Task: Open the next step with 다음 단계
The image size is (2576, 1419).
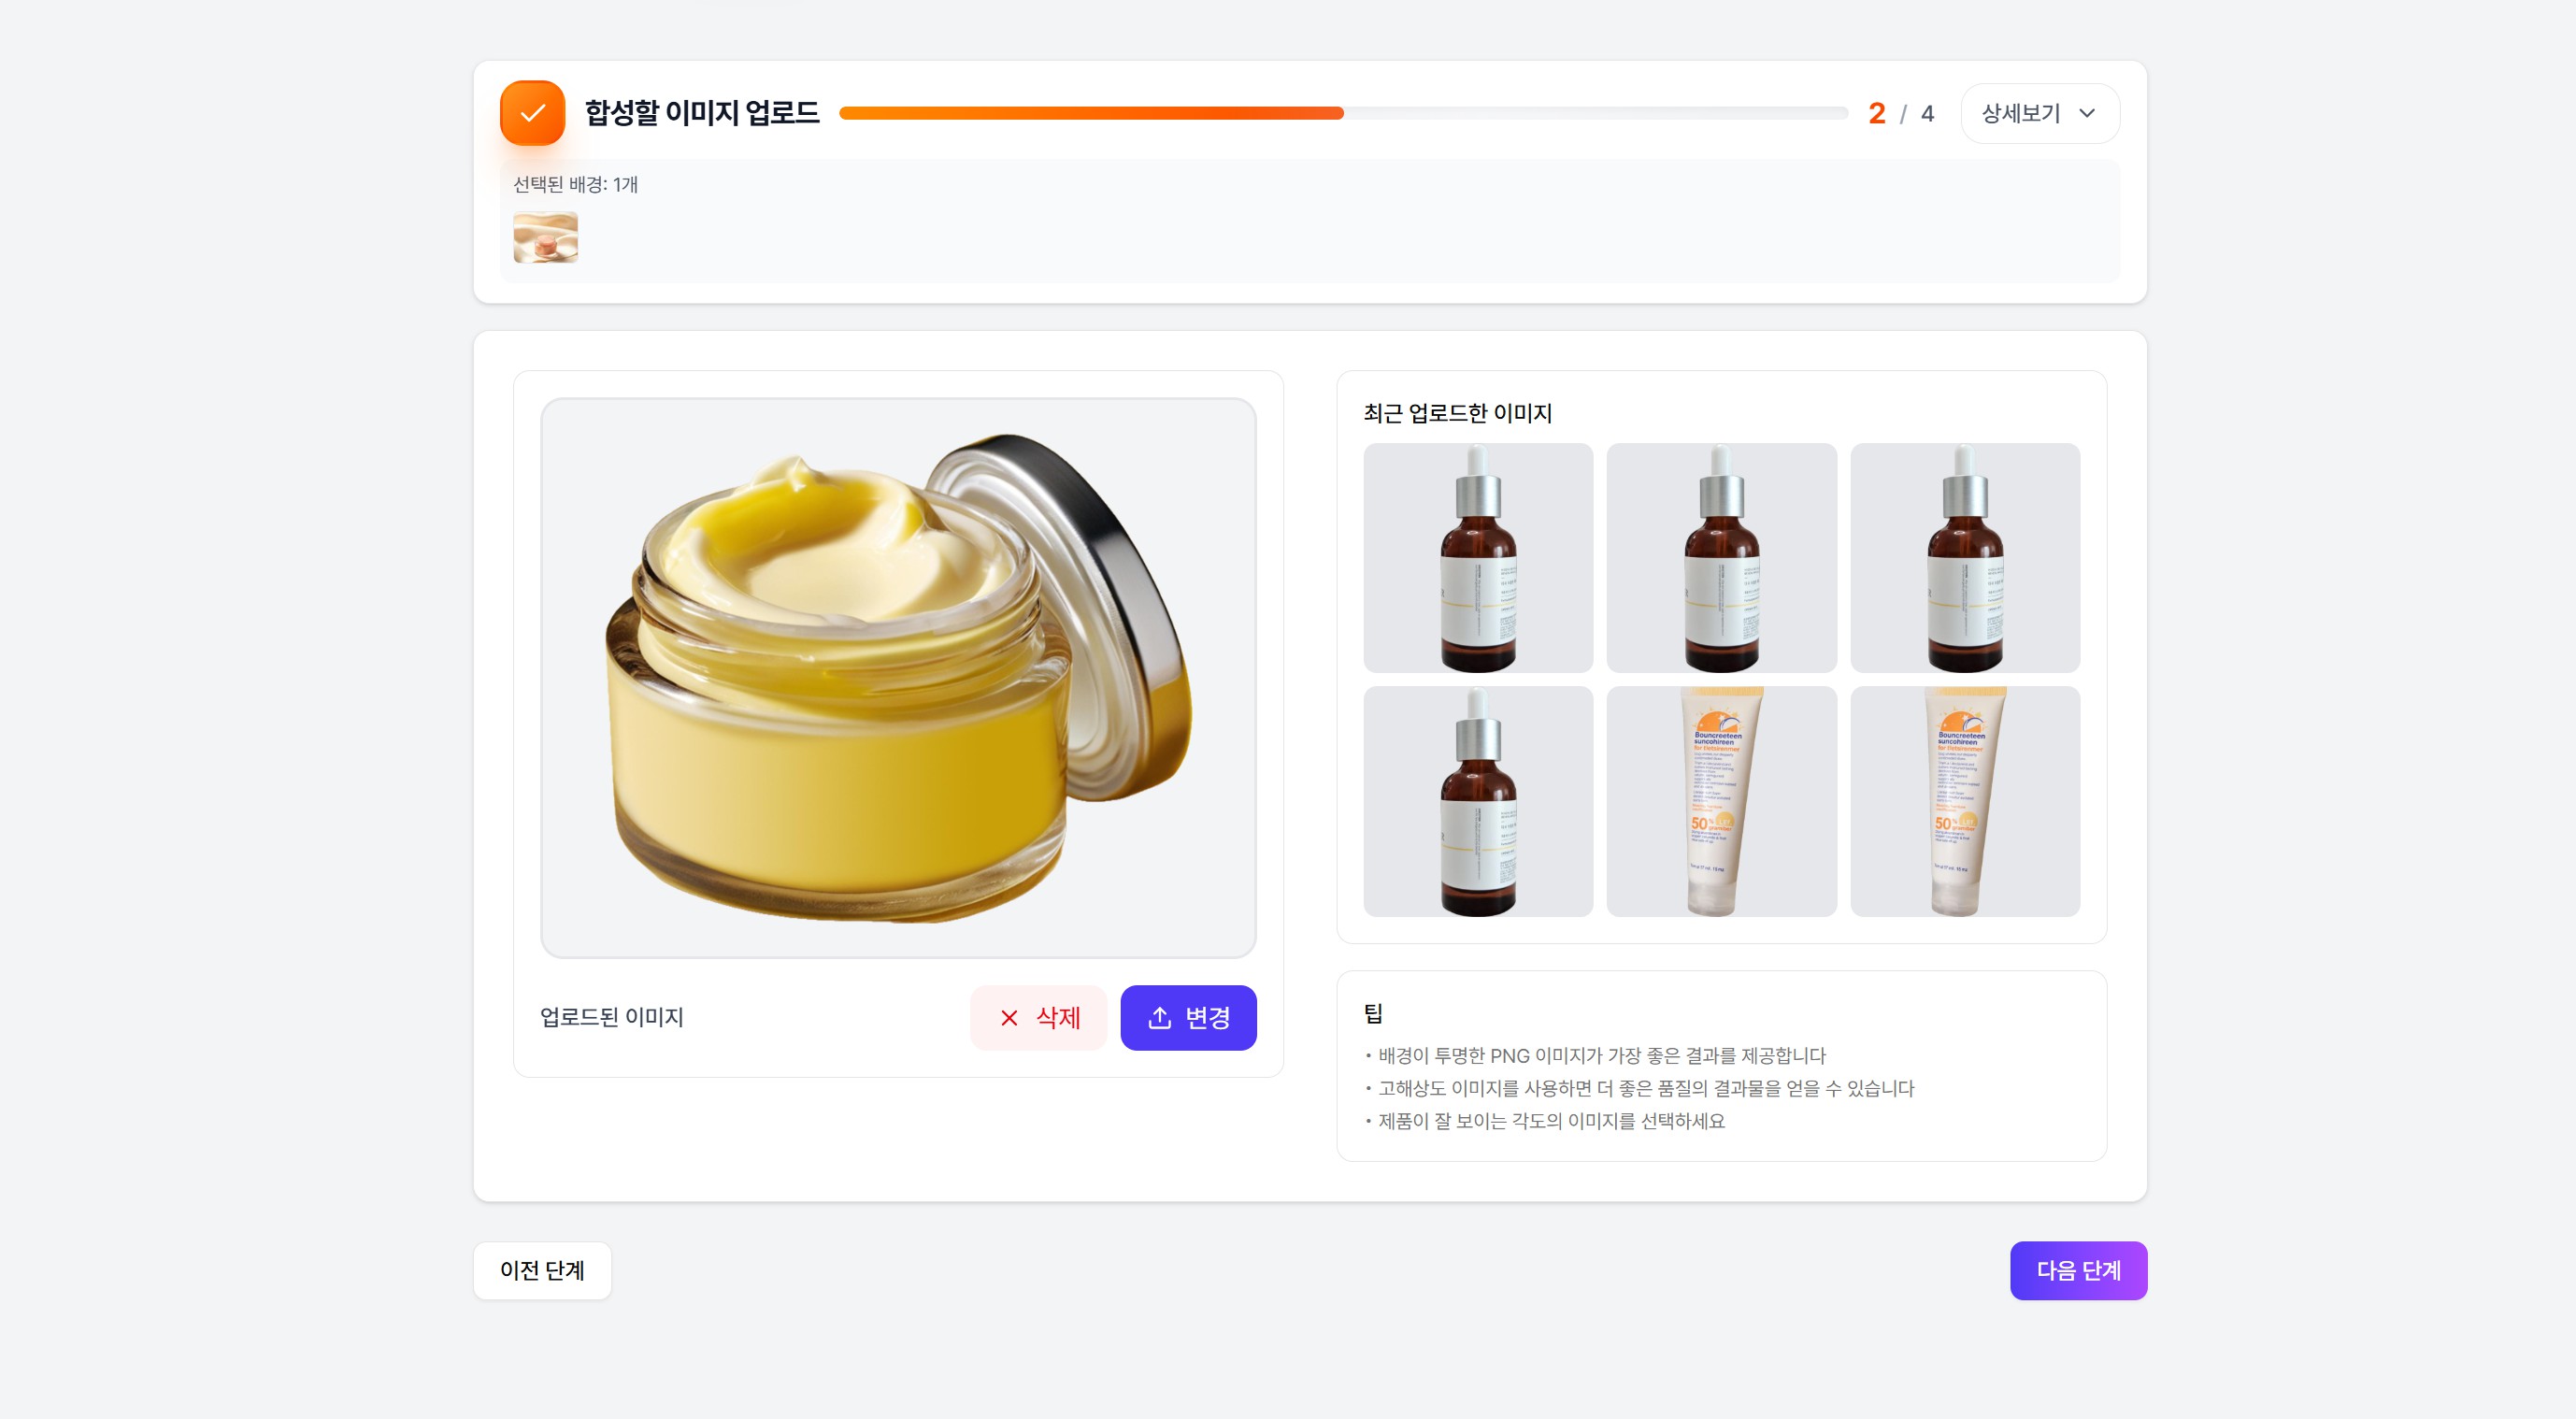Action: coord(2078,1270)
